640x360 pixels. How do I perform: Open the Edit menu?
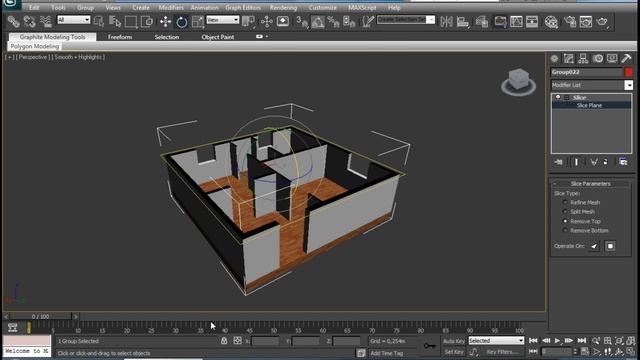coord(34,7)
